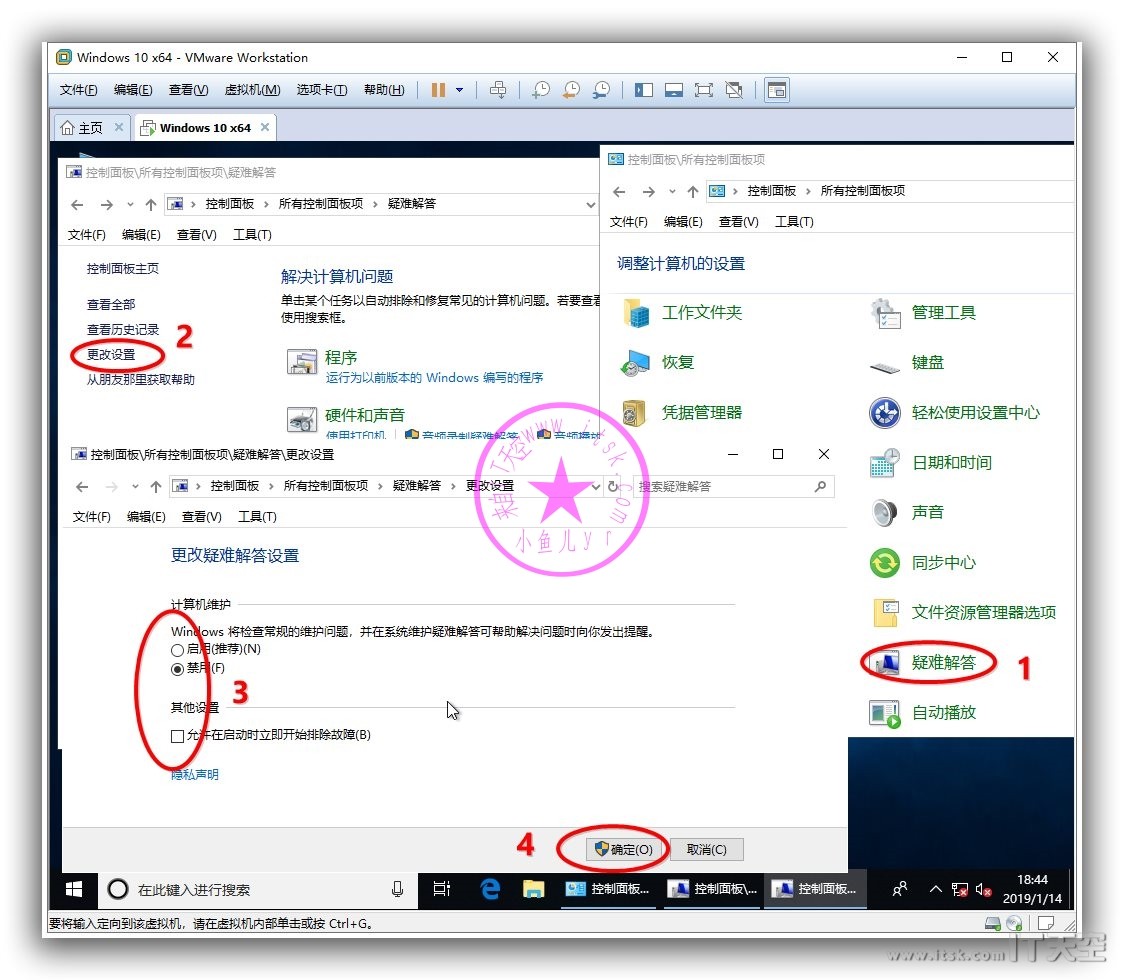
Task: Go back in the 更改设置 window
Action: pyautogui.click(x=82, y=487)
